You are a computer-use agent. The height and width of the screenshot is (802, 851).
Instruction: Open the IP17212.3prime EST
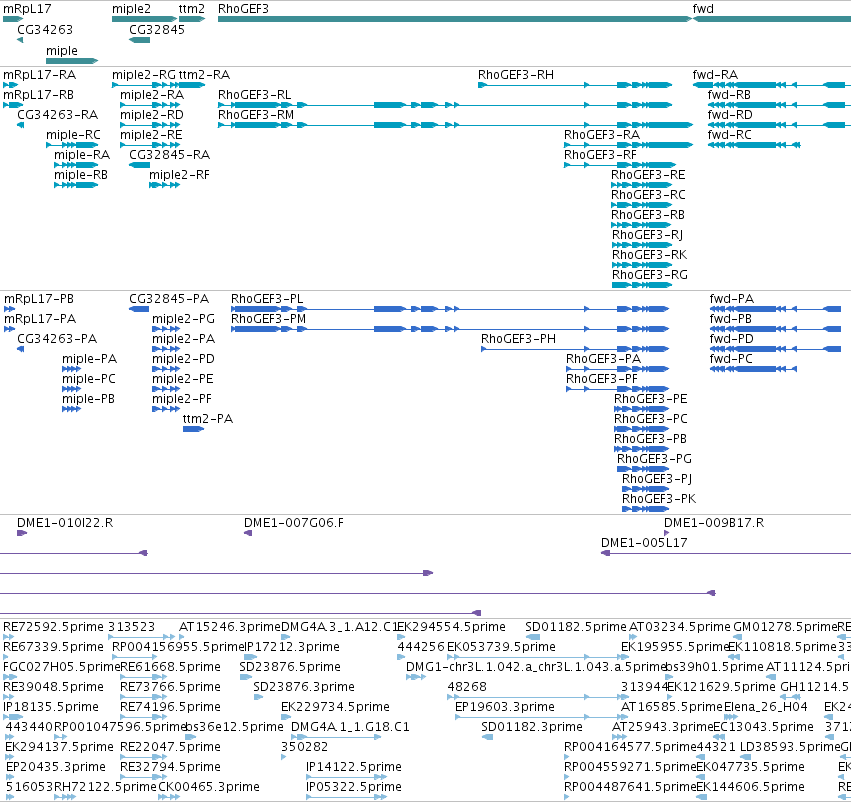pos(250,657)
